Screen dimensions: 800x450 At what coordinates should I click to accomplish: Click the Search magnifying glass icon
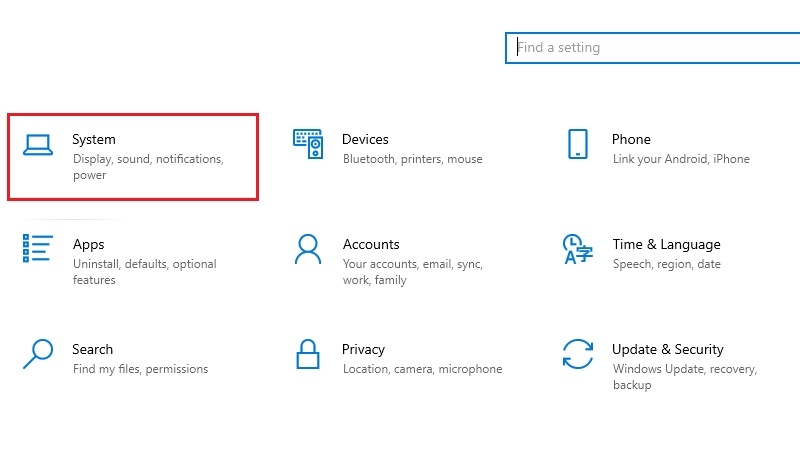[38, 354]
